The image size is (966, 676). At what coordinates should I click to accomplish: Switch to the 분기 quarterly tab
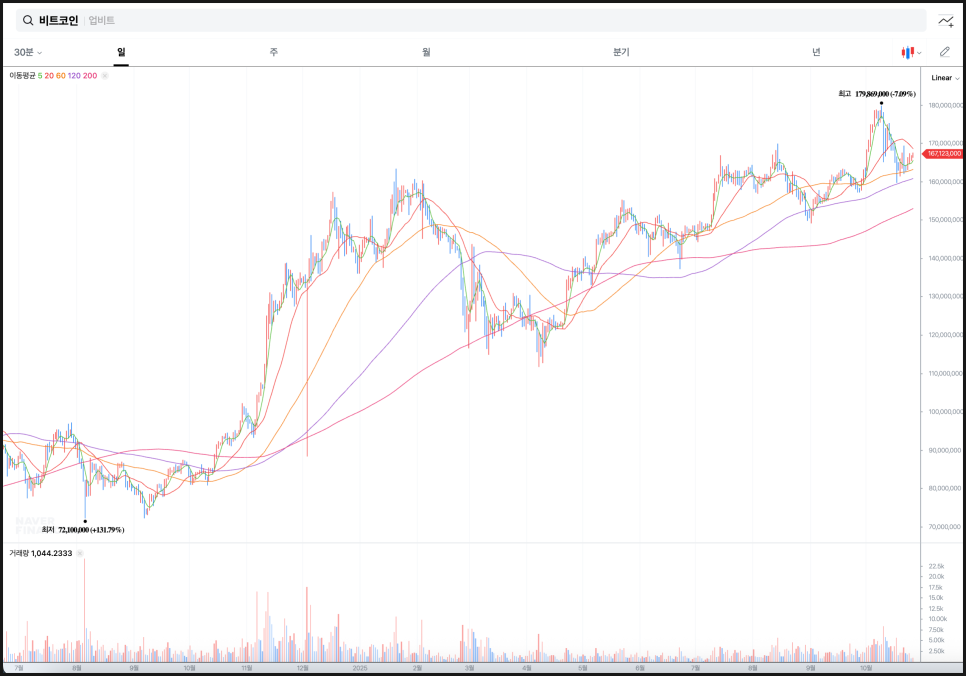[621, 52]
